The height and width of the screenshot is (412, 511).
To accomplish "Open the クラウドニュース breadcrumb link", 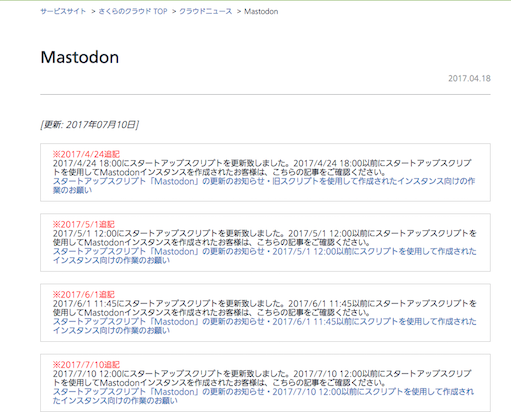I will tap(206, 11).
